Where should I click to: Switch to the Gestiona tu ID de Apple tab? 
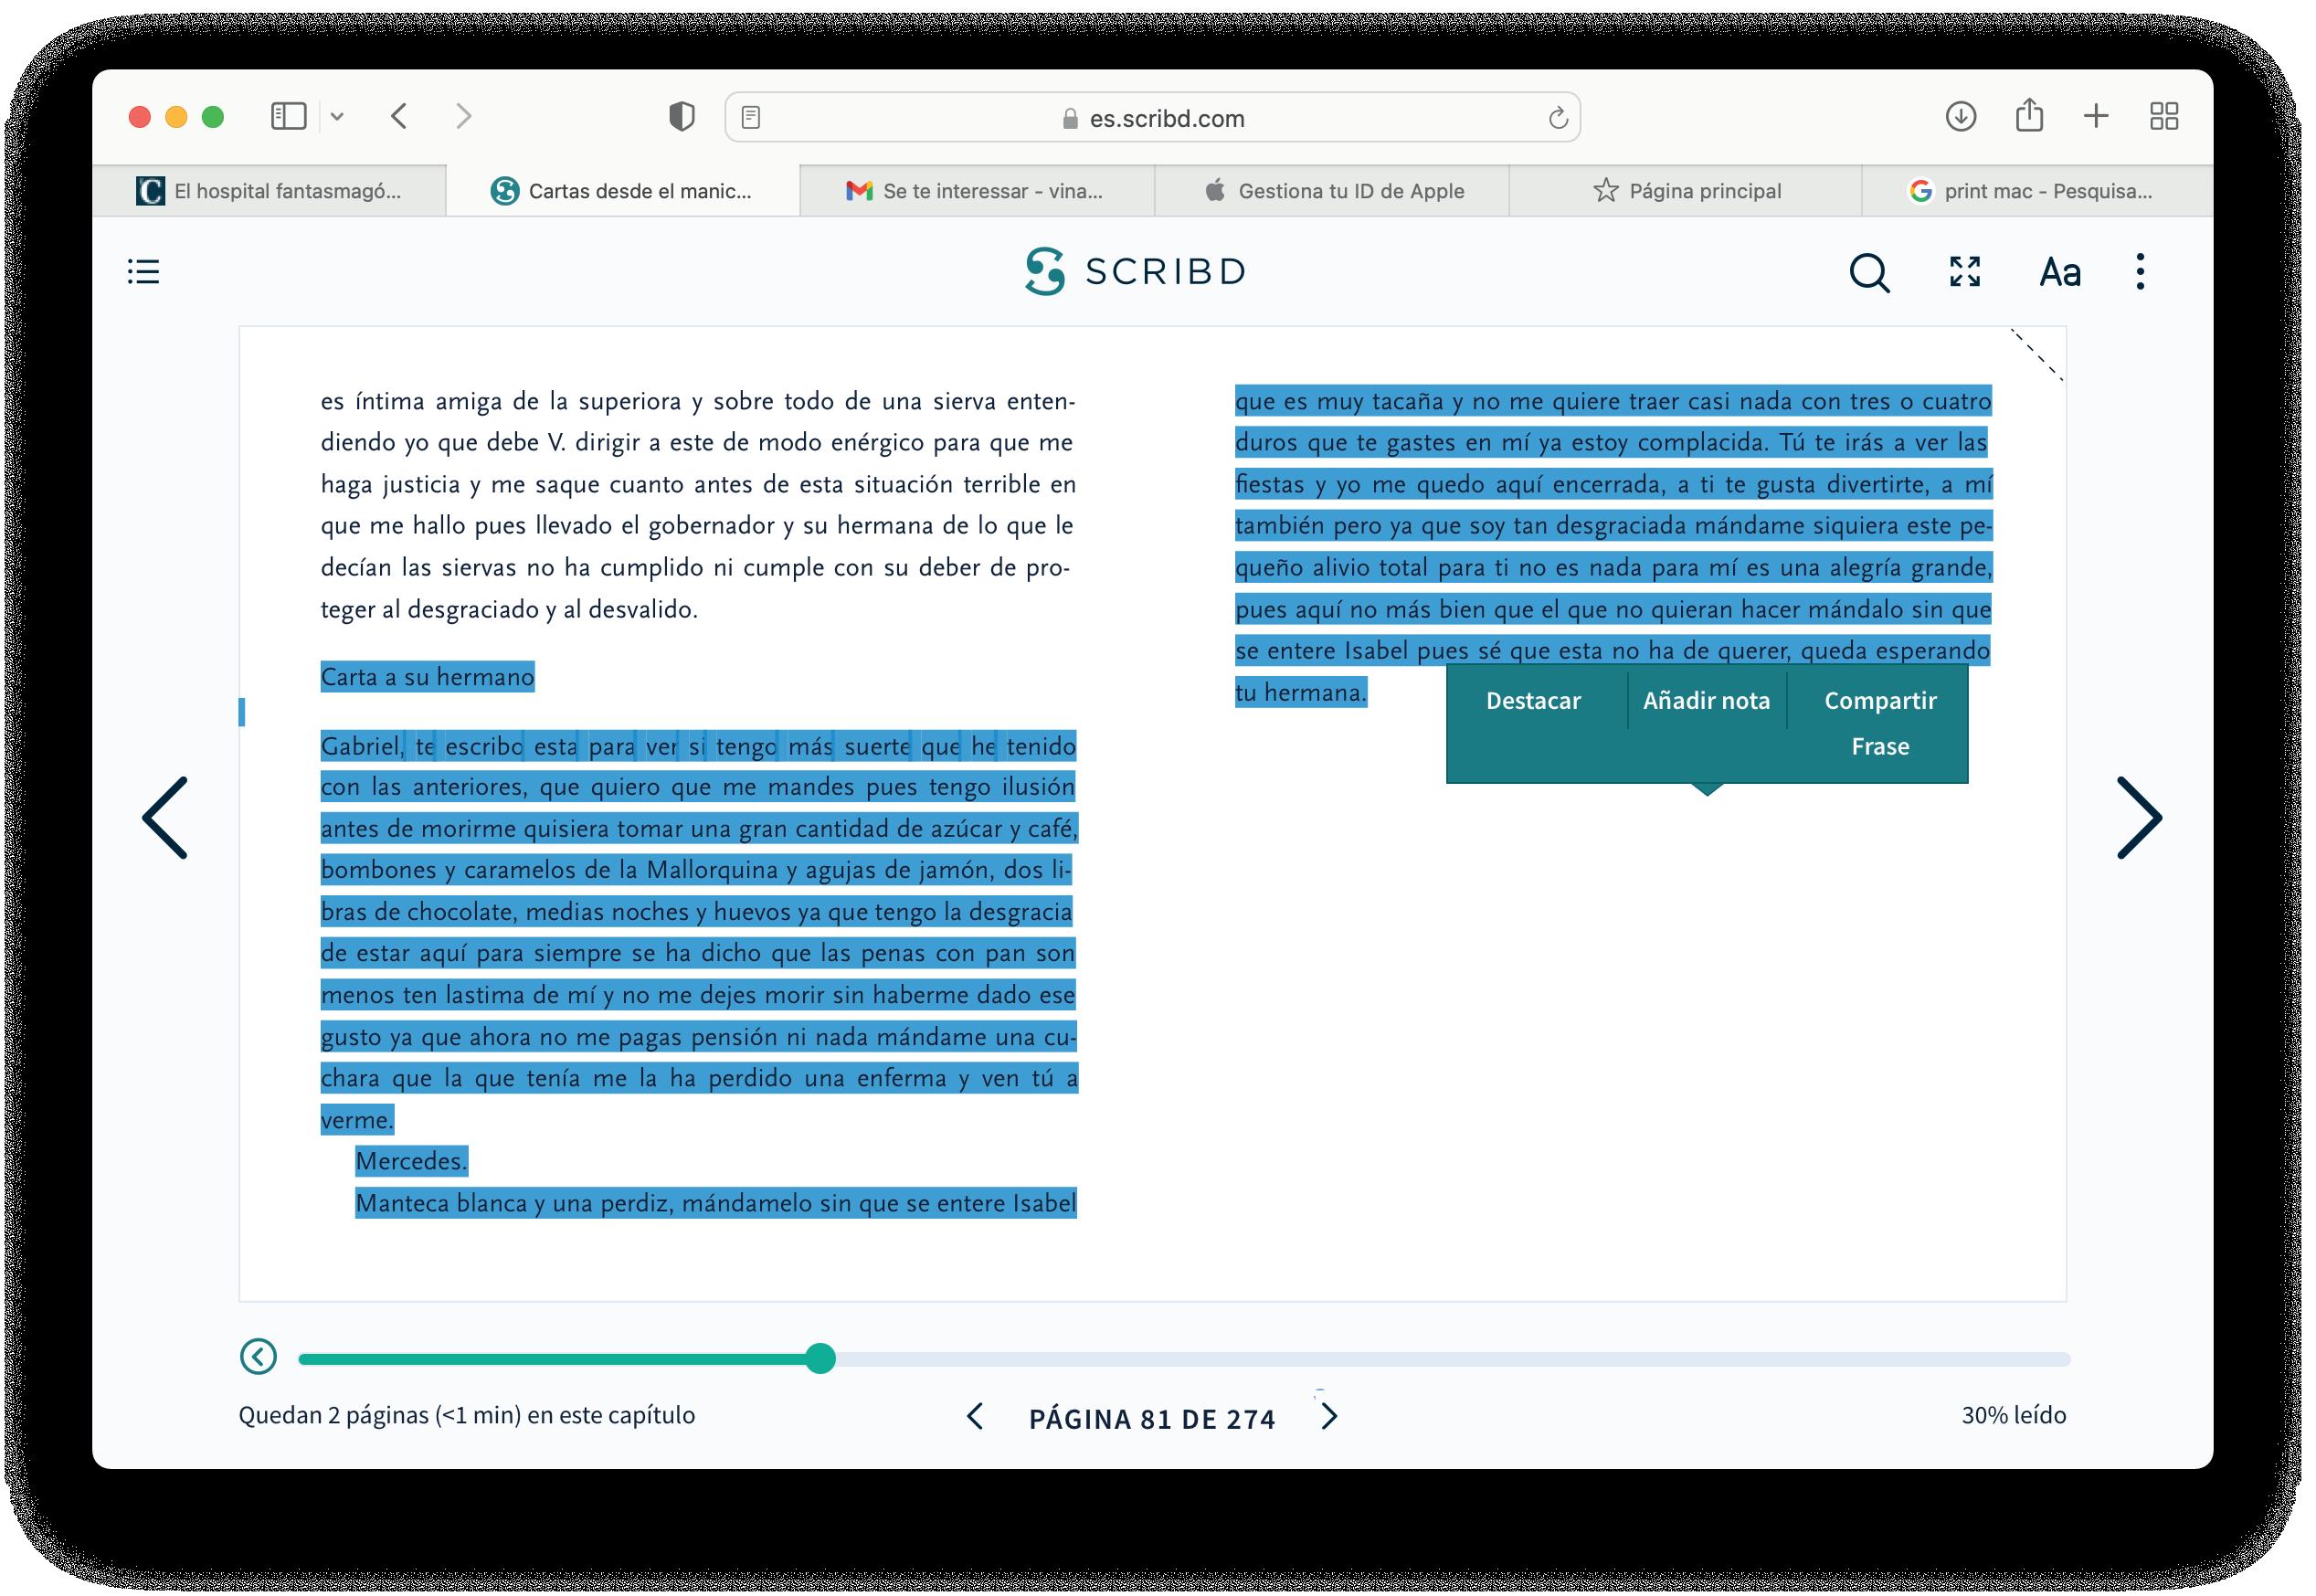[x=1332, y=191]
